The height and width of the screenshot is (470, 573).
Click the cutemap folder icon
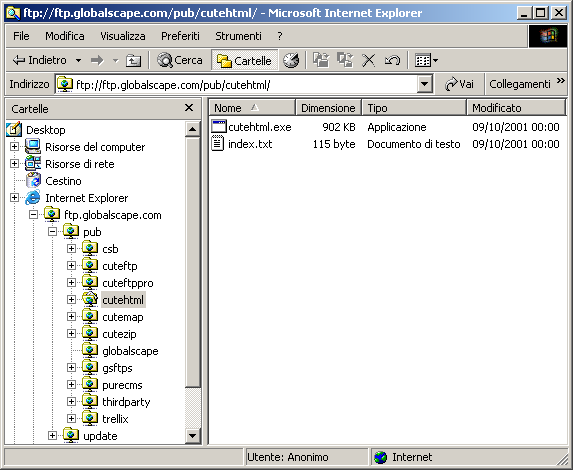tap(90, 316)
